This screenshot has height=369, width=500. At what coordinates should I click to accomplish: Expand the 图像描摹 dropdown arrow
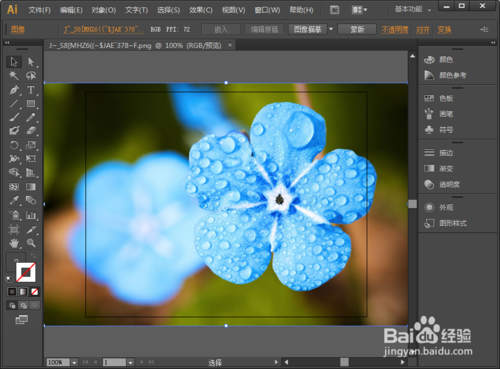[331, 29]
